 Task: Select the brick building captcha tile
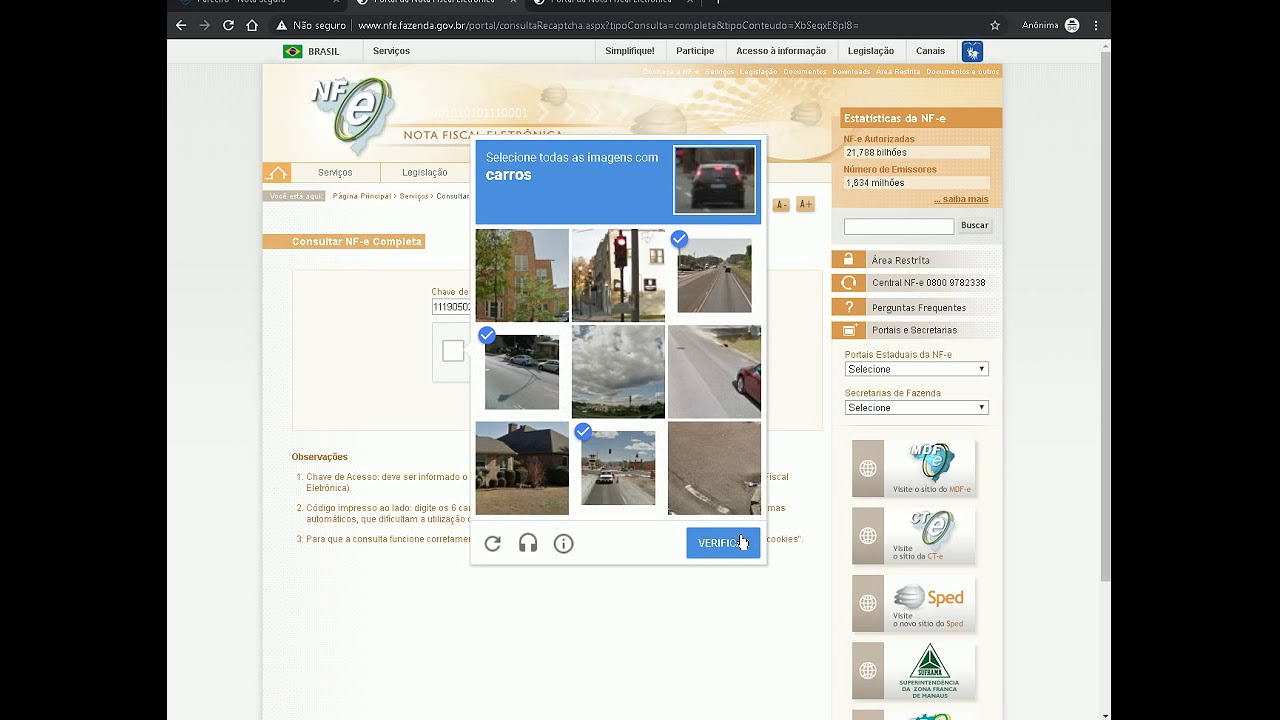point(522,275)
